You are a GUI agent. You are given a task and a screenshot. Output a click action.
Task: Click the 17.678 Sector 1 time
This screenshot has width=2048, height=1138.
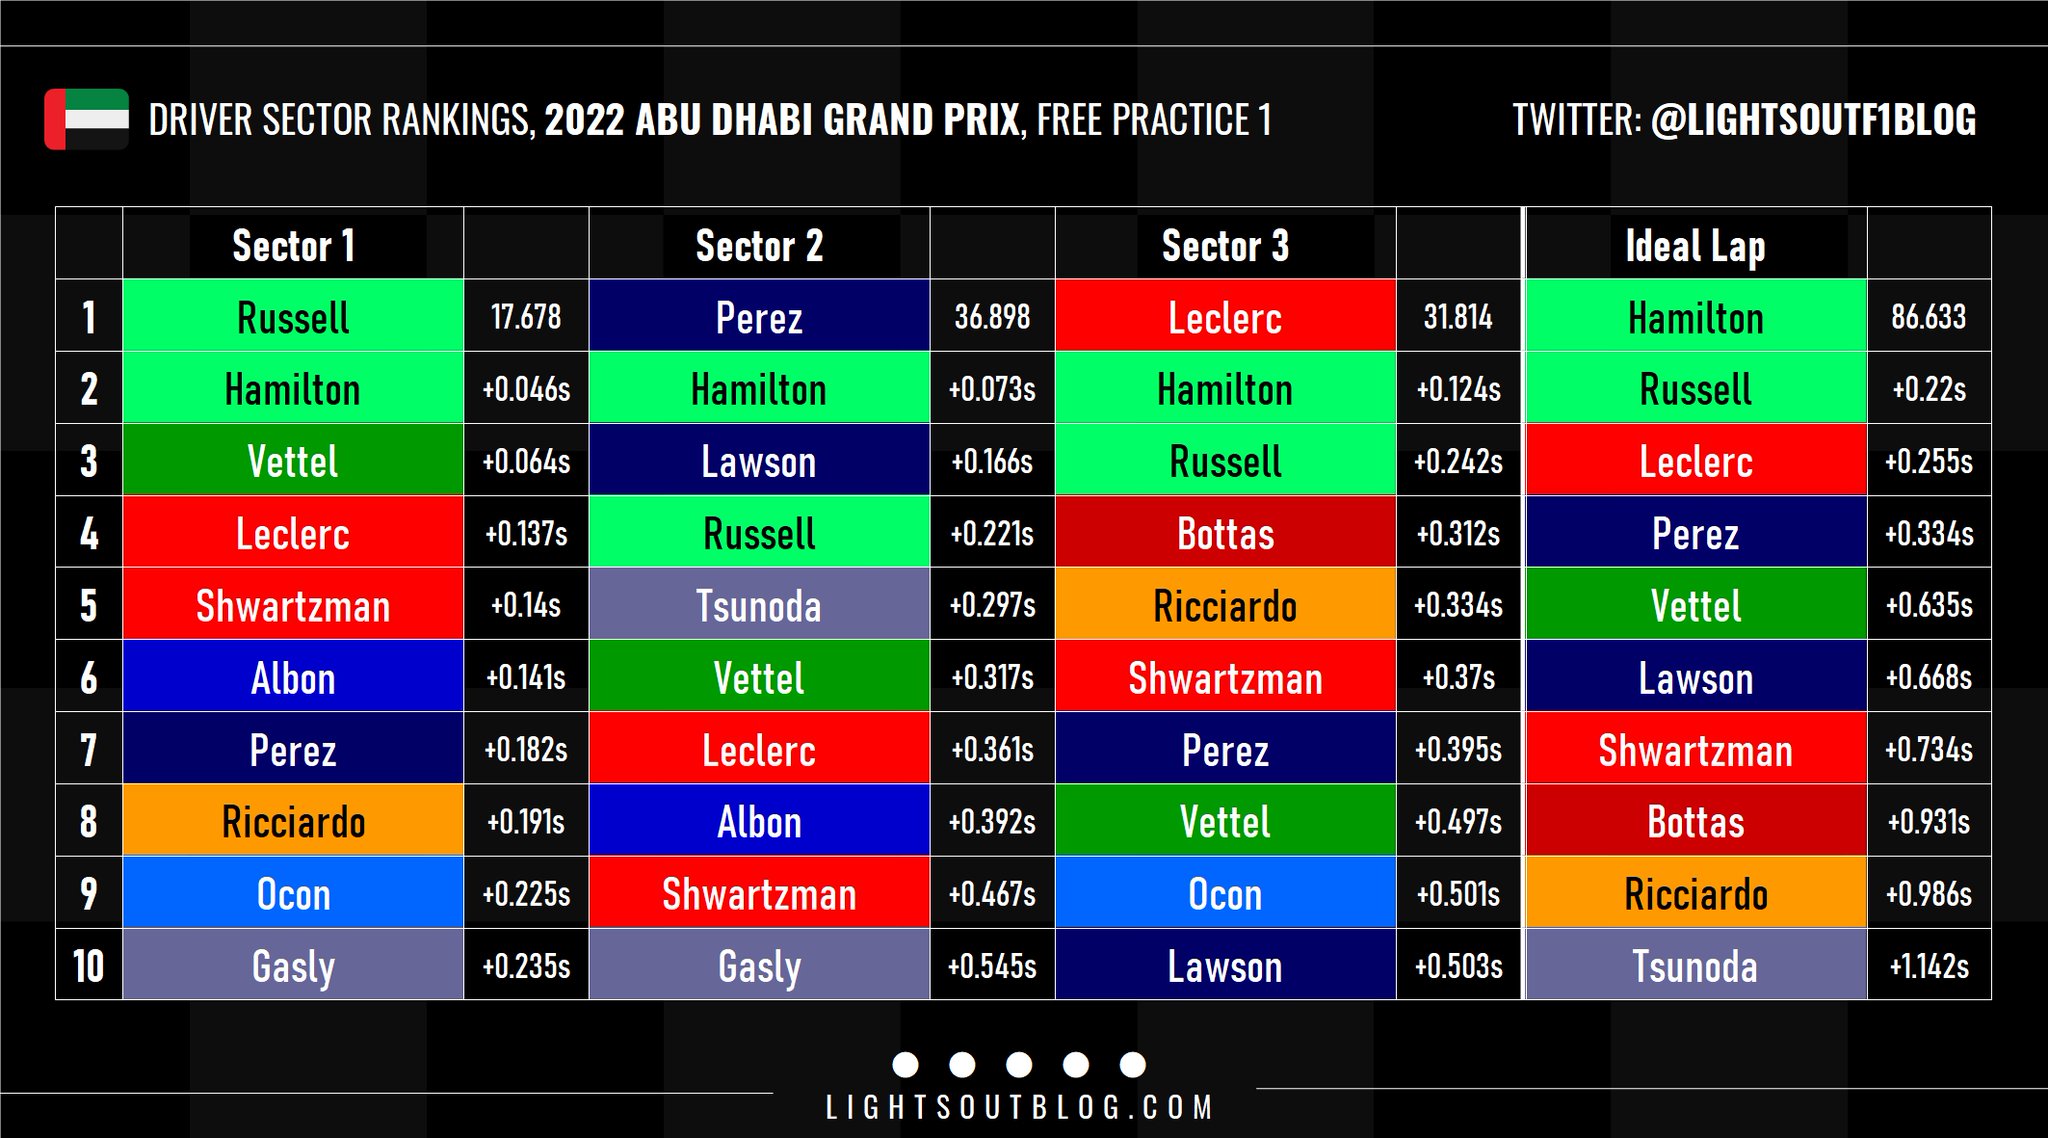[526, 316]
